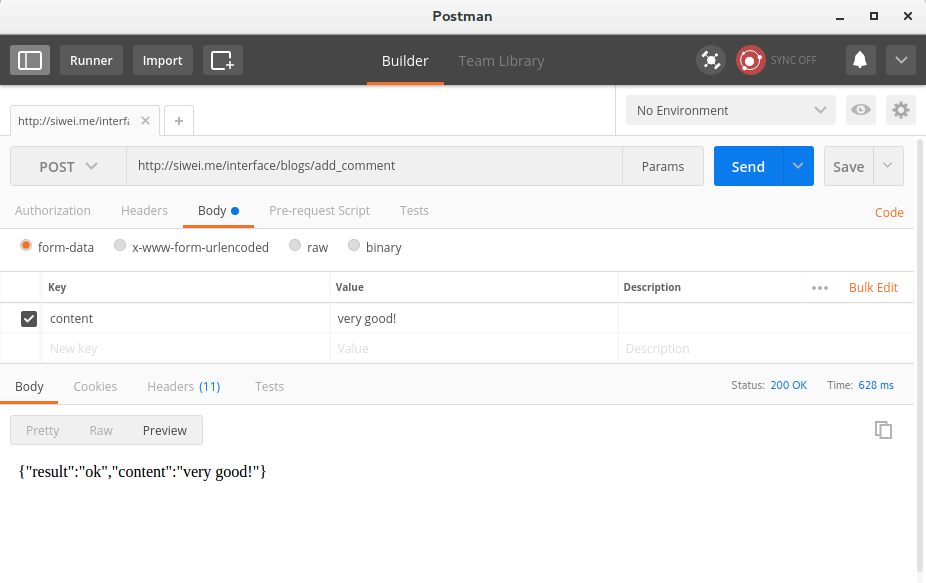926x583 pixels.
Task: Open the response Cookies tab
Action: (x=95, y=386)
